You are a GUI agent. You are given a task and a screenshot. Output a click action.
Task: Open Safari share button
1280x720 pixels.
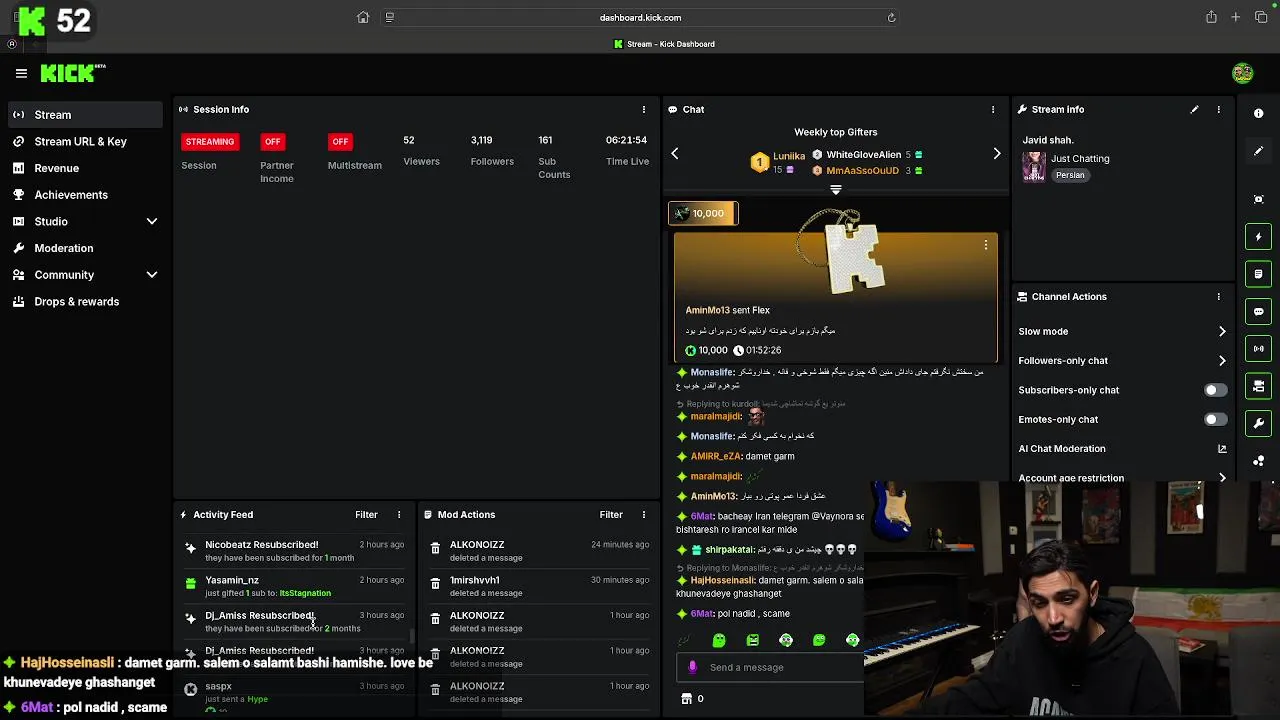[x=1211, y=17]
